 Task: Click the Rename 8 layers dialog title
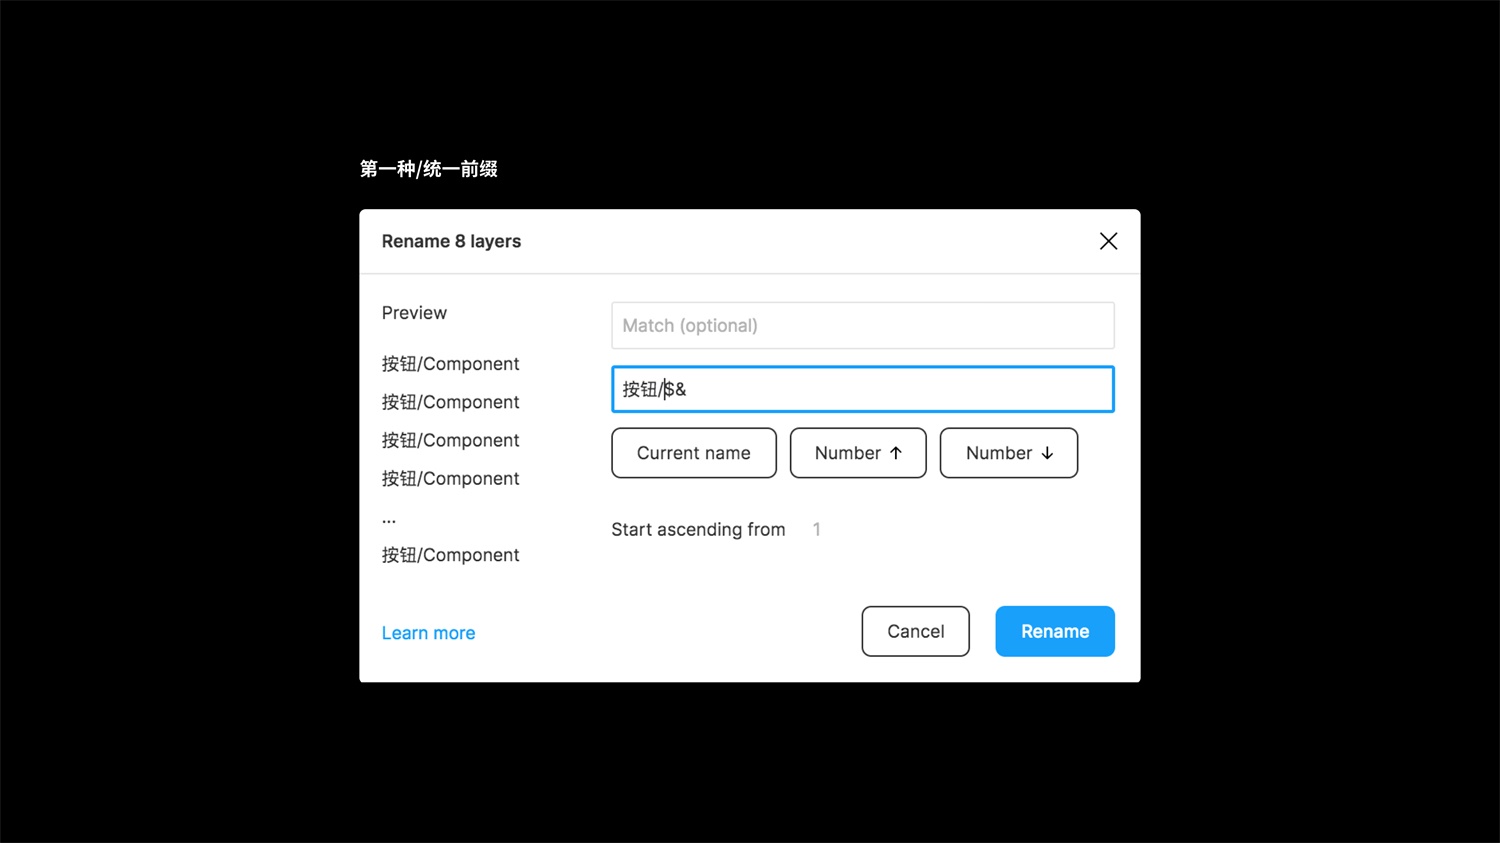click(451, 241)
